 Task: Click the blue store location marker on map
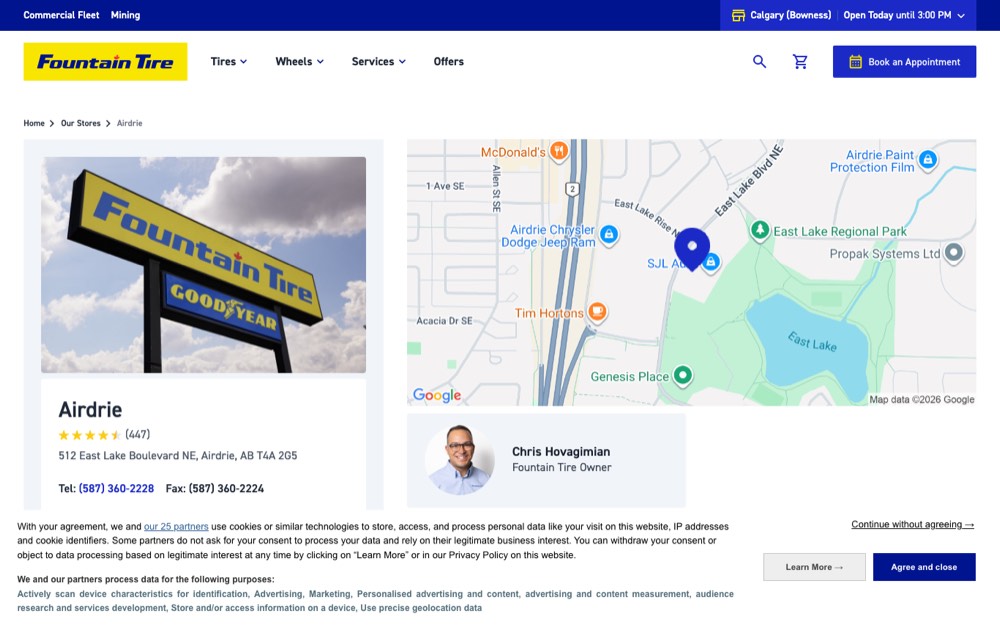click(x=692, y=248)
